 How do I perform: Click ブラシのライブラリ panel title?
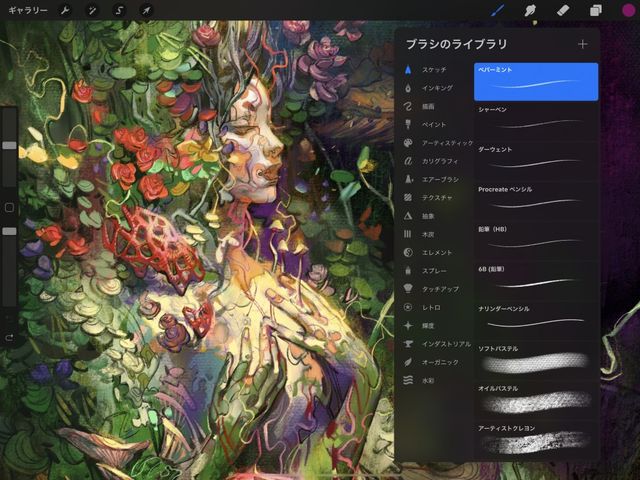pos(456,44)
